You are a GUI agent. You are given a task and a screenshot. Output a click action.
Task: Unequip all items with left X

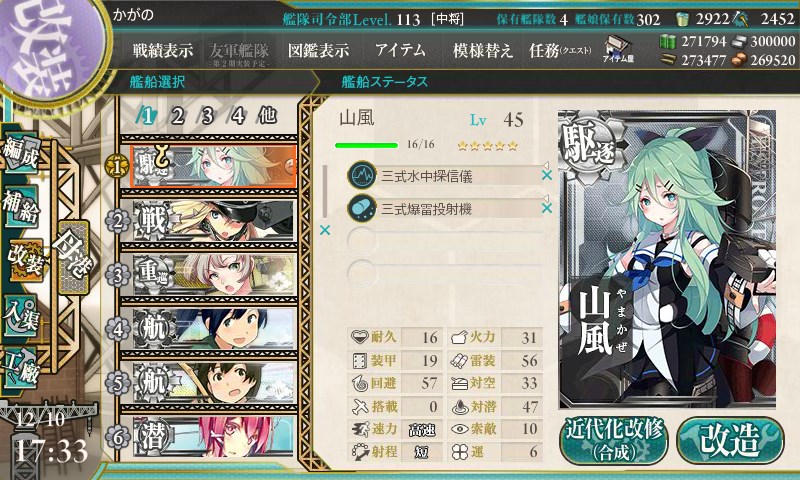(x=324, y=231)
